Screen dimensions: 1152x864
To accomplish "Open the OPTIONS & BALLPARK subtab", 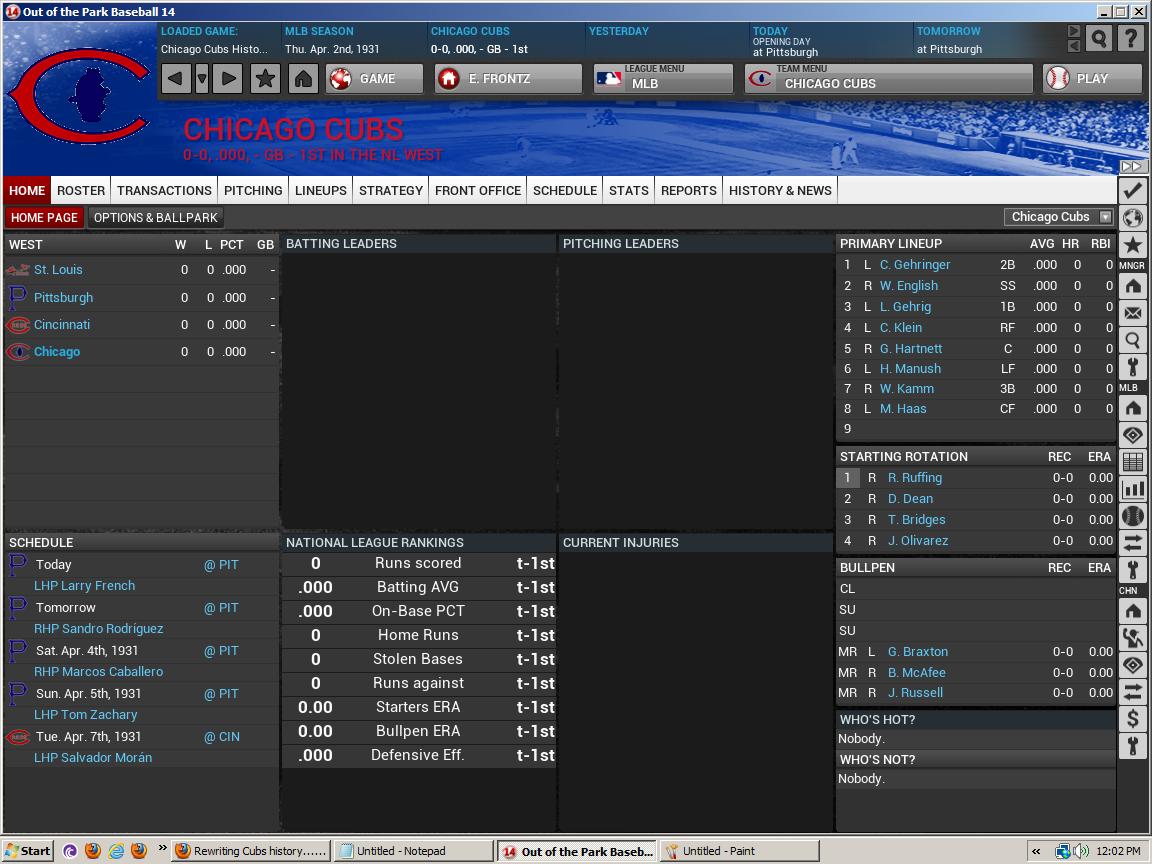I will tap(155, 217).
